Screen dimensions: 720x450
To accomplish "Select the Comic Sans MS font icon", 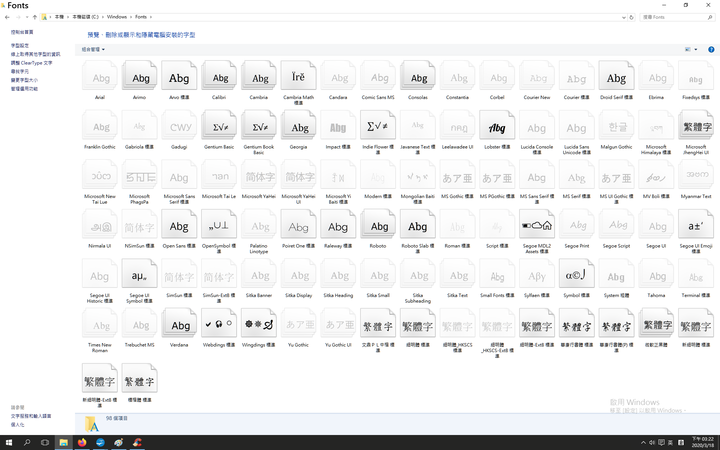I will point(378,76).
